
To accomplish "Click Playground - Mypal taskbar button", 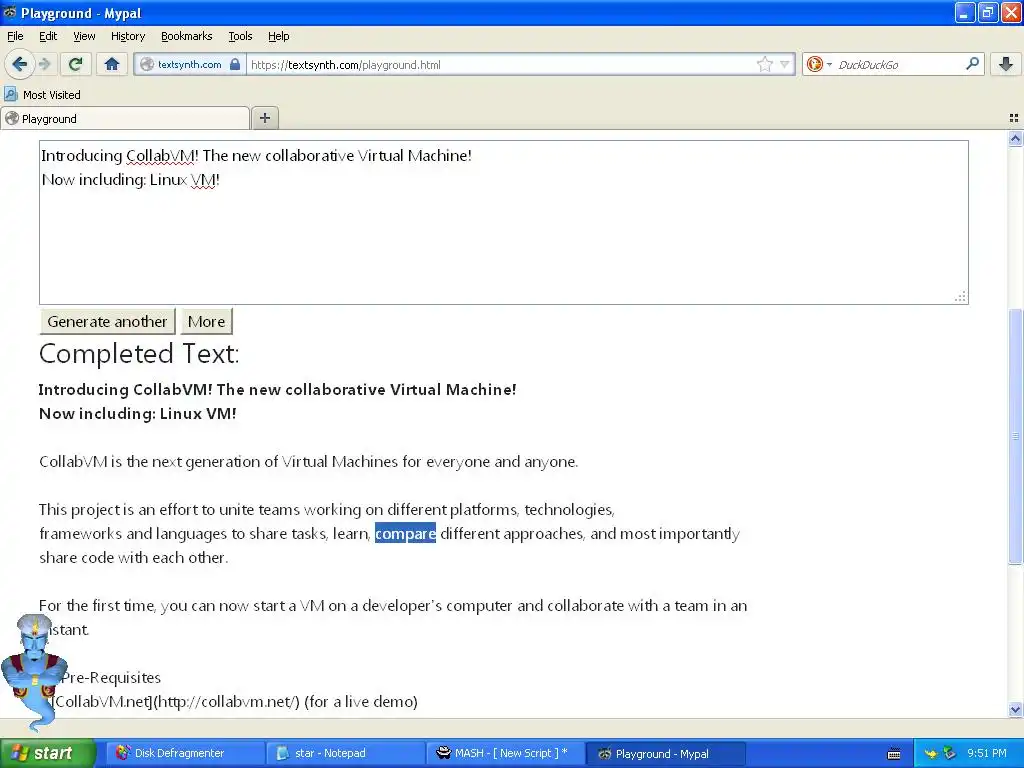I will pos(665,754).
